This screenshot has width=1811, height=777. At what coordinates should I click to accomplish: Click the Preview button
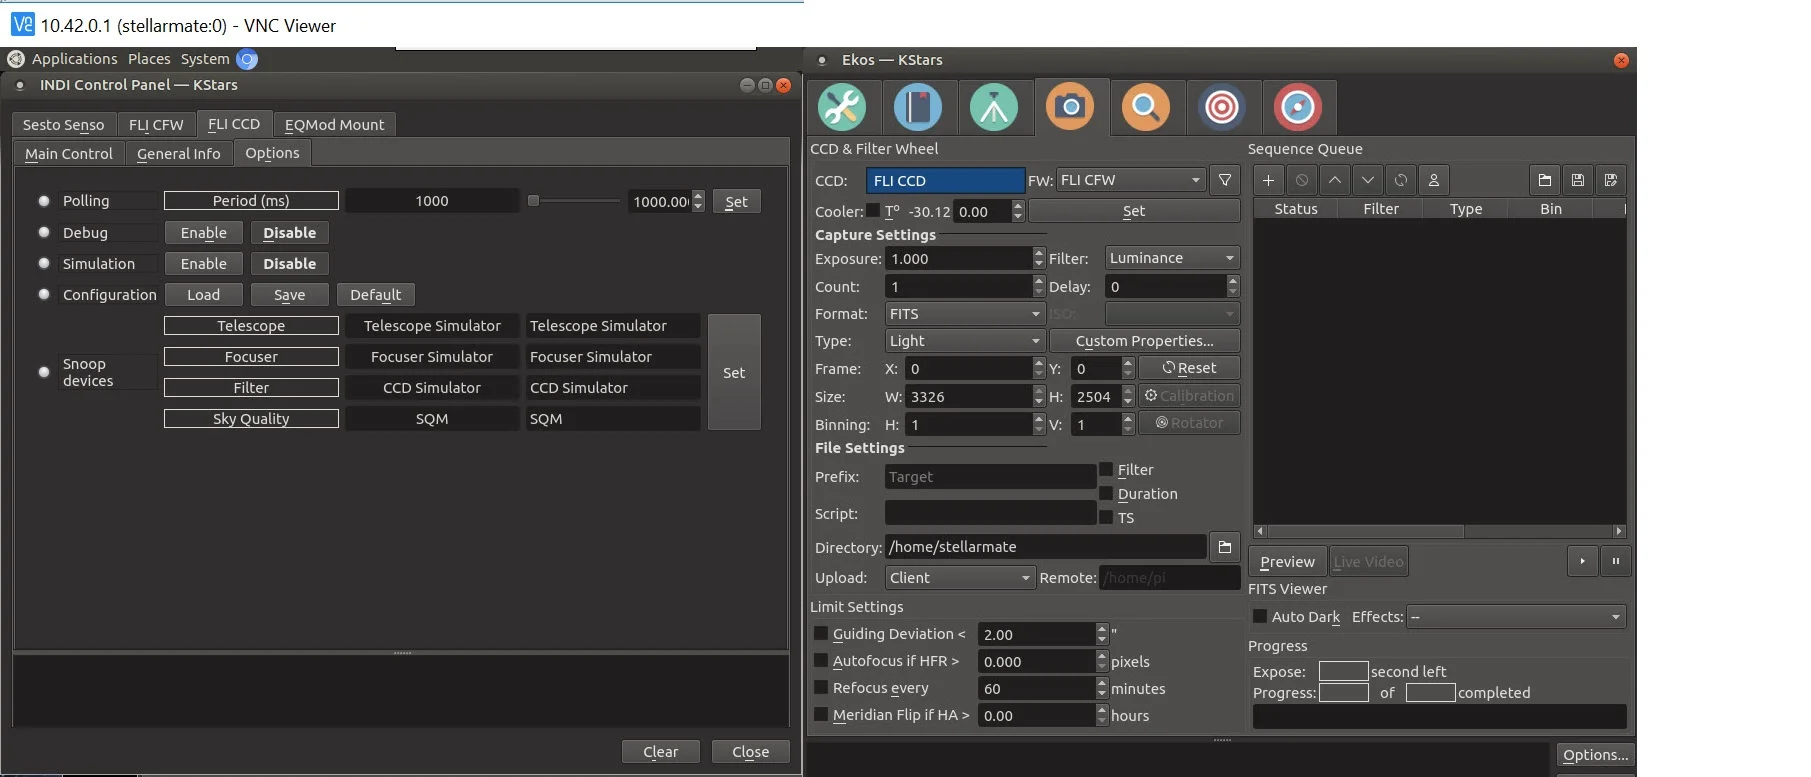1287,561
